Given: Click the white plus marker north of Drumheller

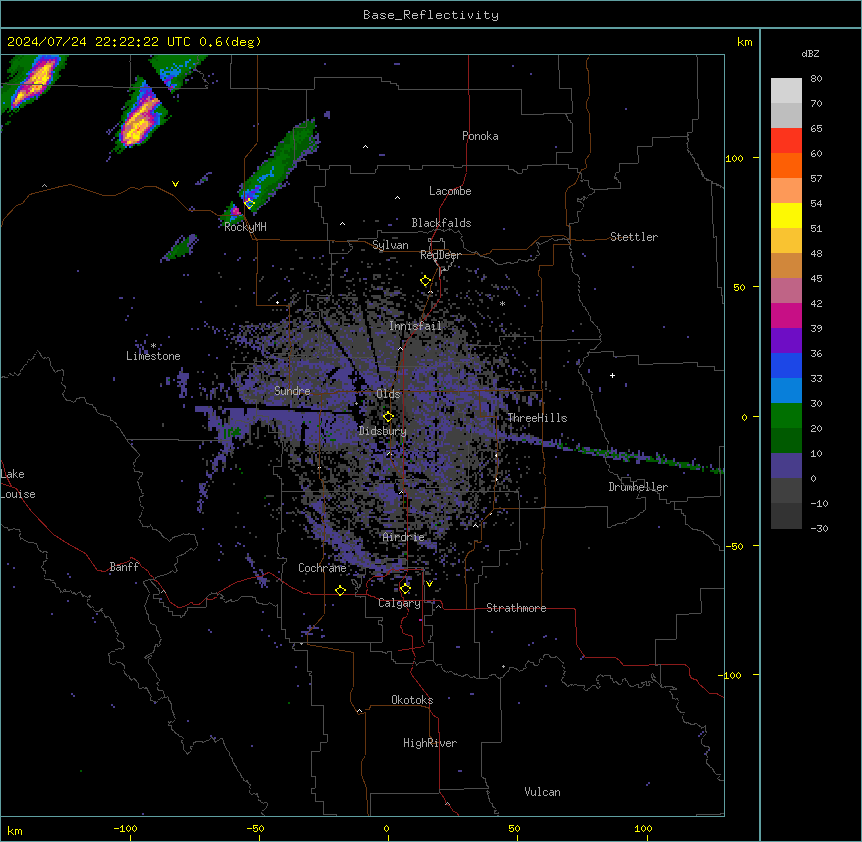Looking at the screenshot, I should tap(612, 375).
